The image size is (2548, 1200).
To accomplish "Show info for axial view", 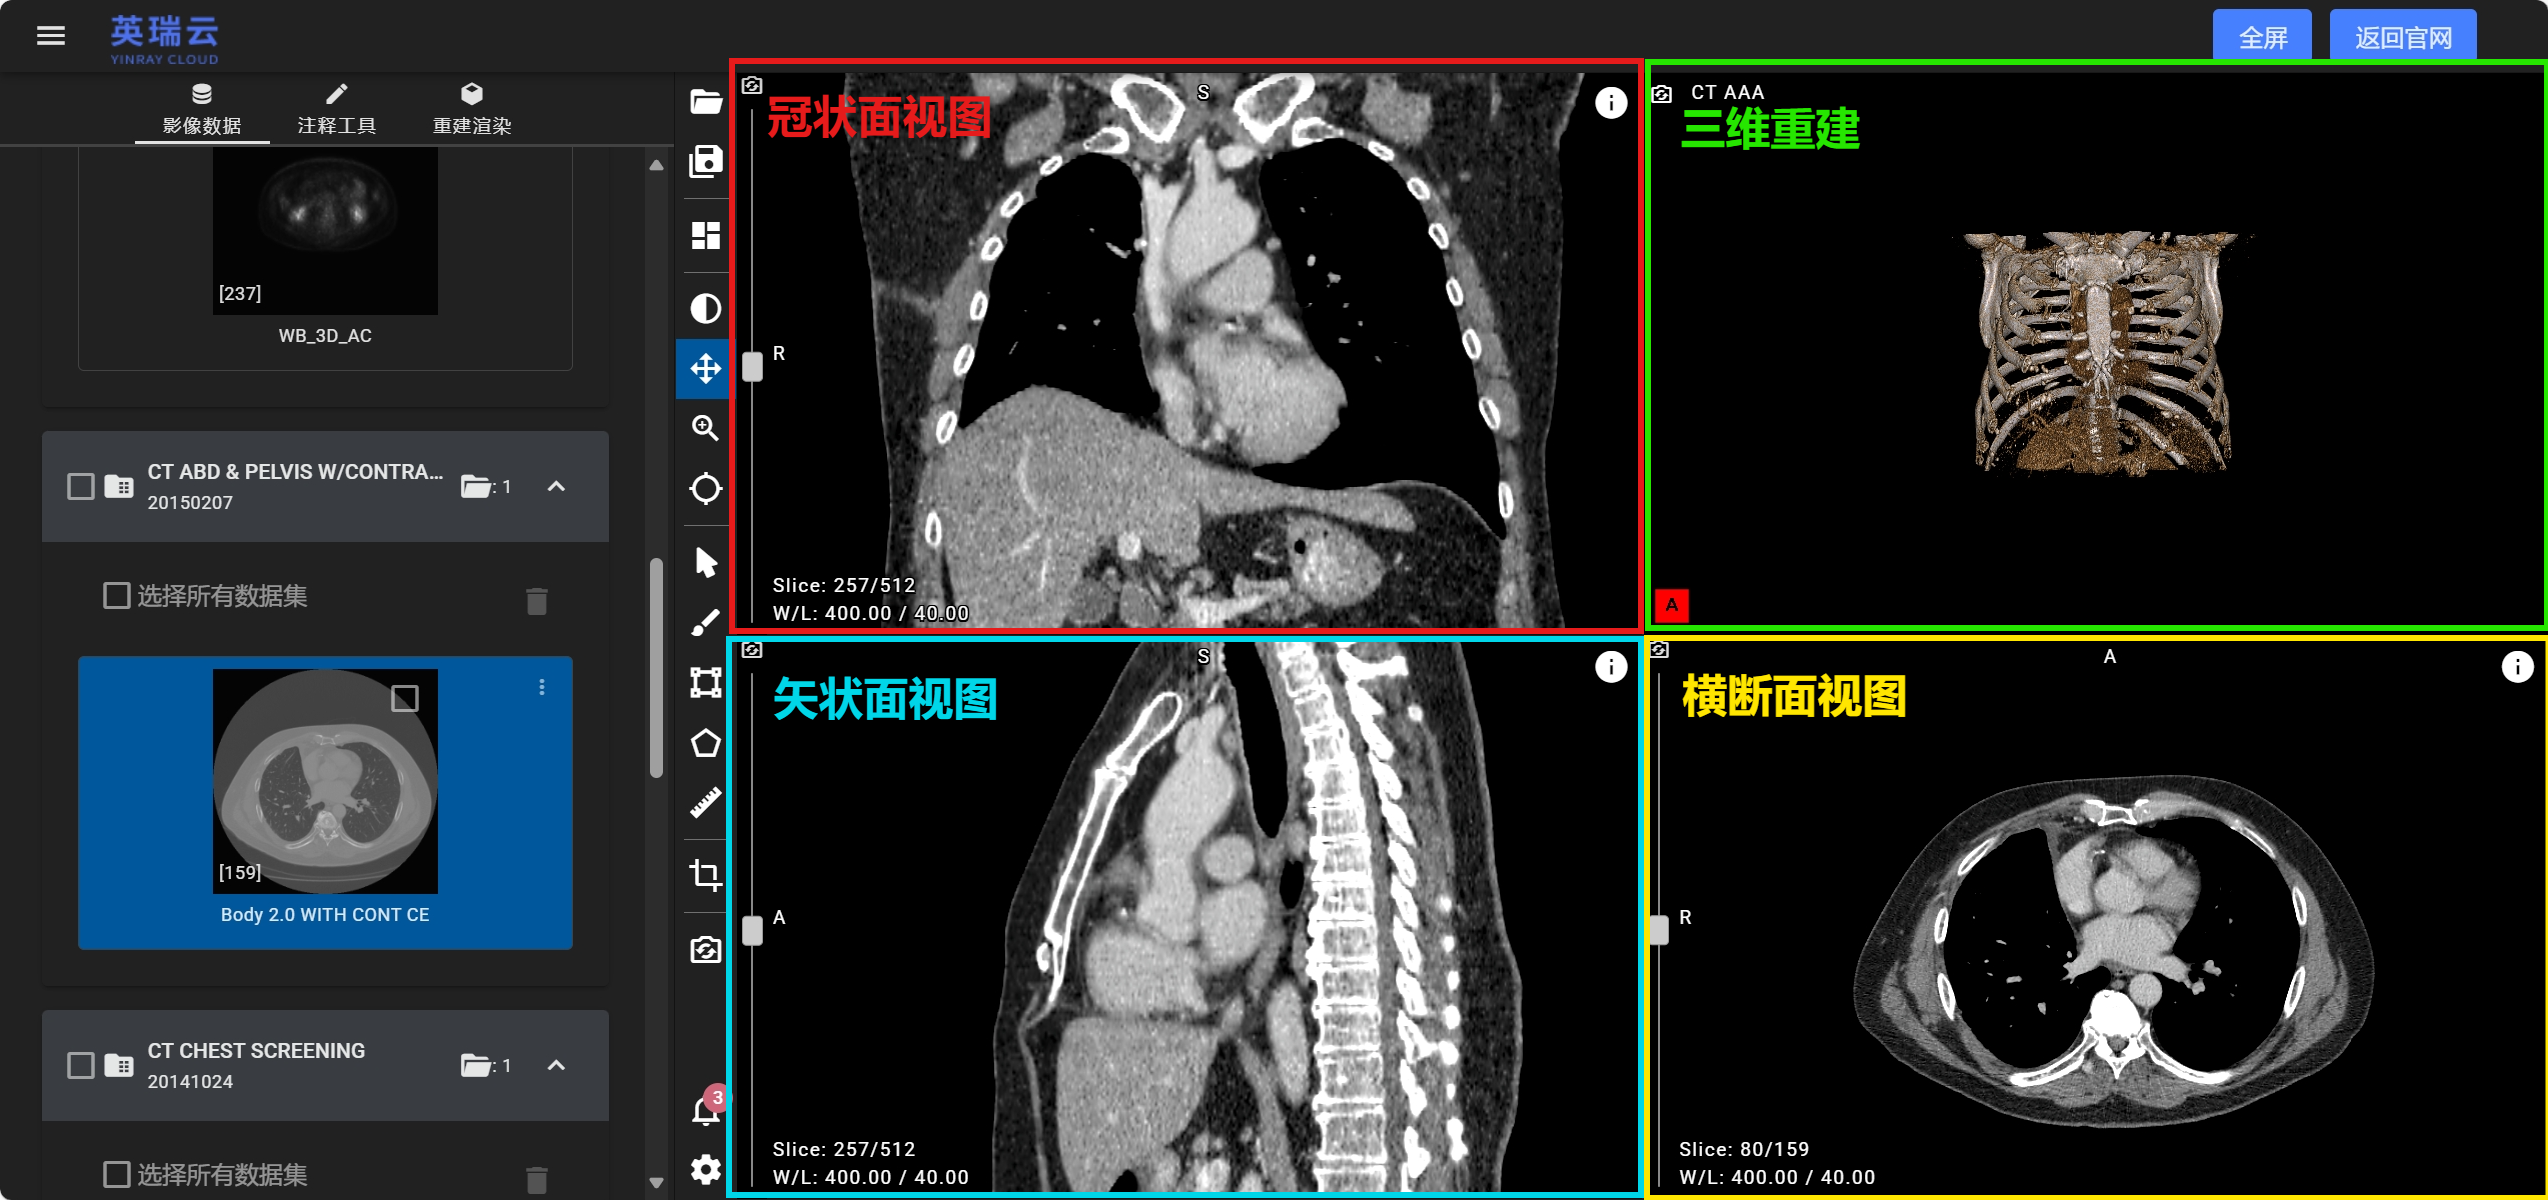I will click(x=2517, y=666).
